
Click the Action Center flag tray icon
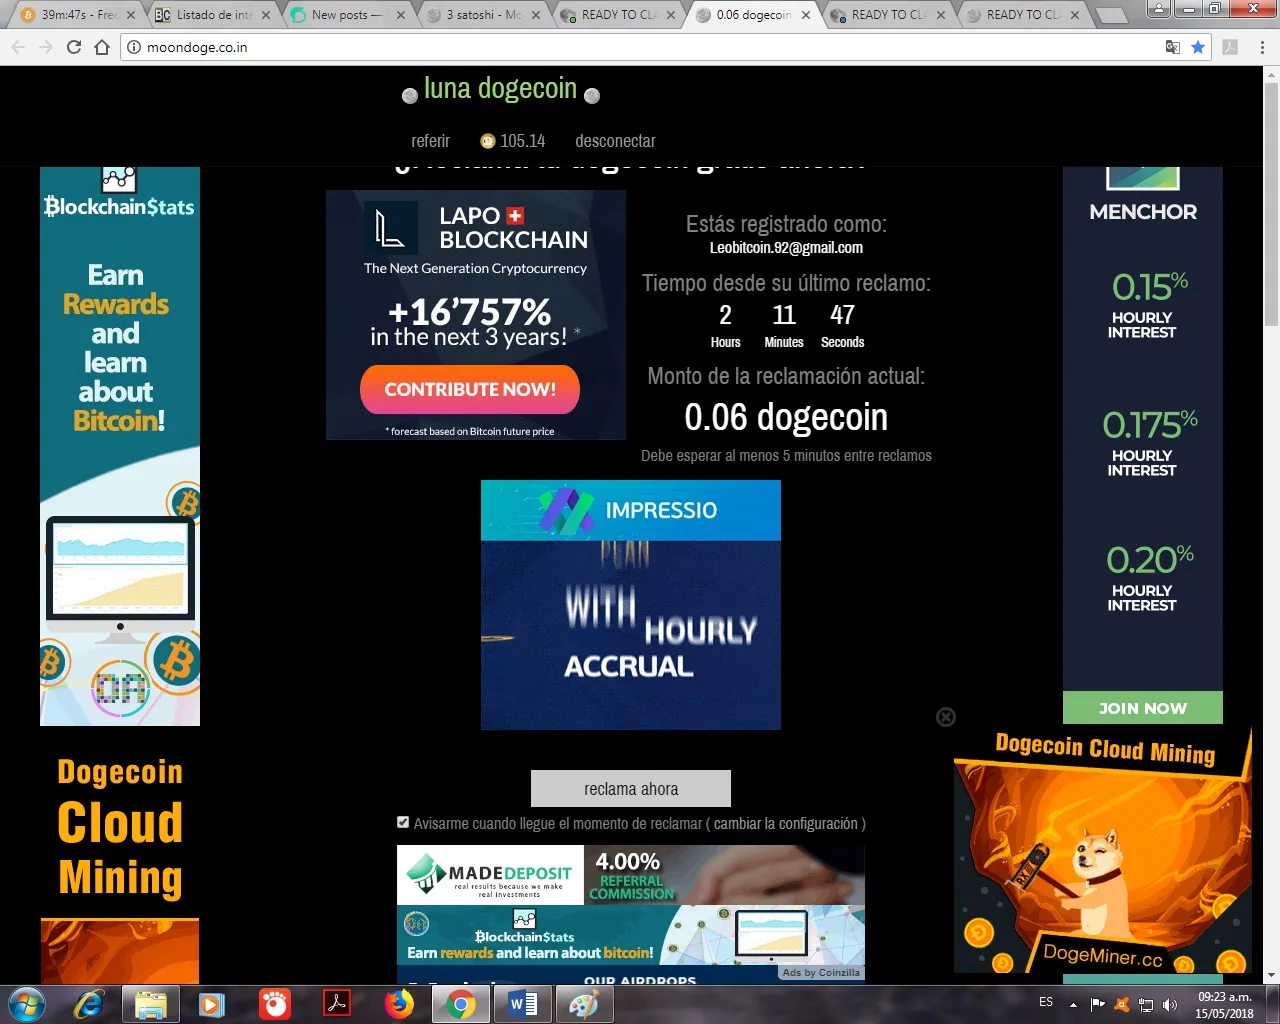1098,1004
